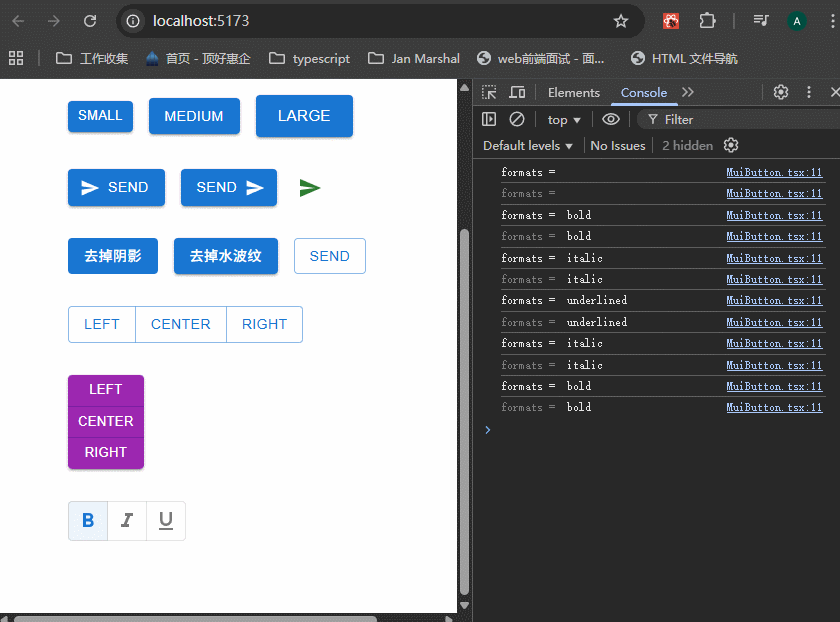
Task: Toggle the underline format button
Action: coord(166,521)
